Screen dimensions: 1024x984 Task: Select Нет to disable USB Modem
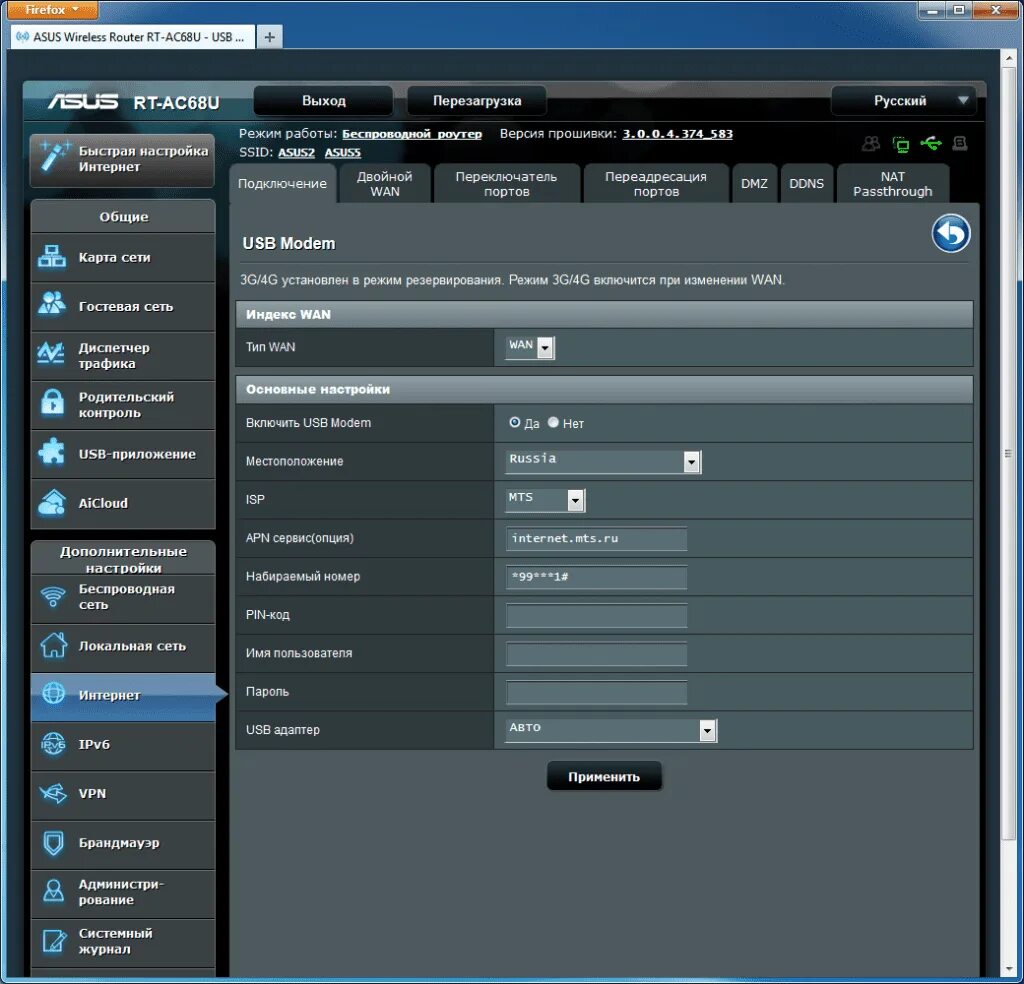tap(553, 422)
